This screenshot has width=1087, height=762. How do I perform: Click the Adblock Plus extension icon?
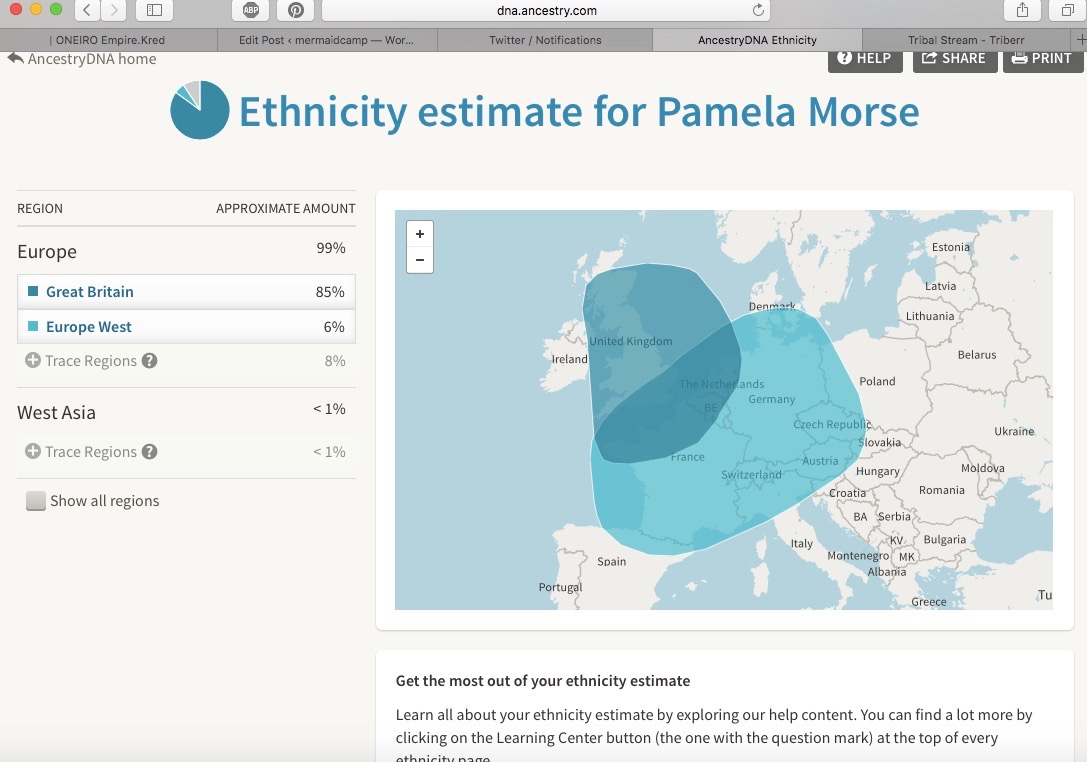pyautogui.click(x=251, y=10)
